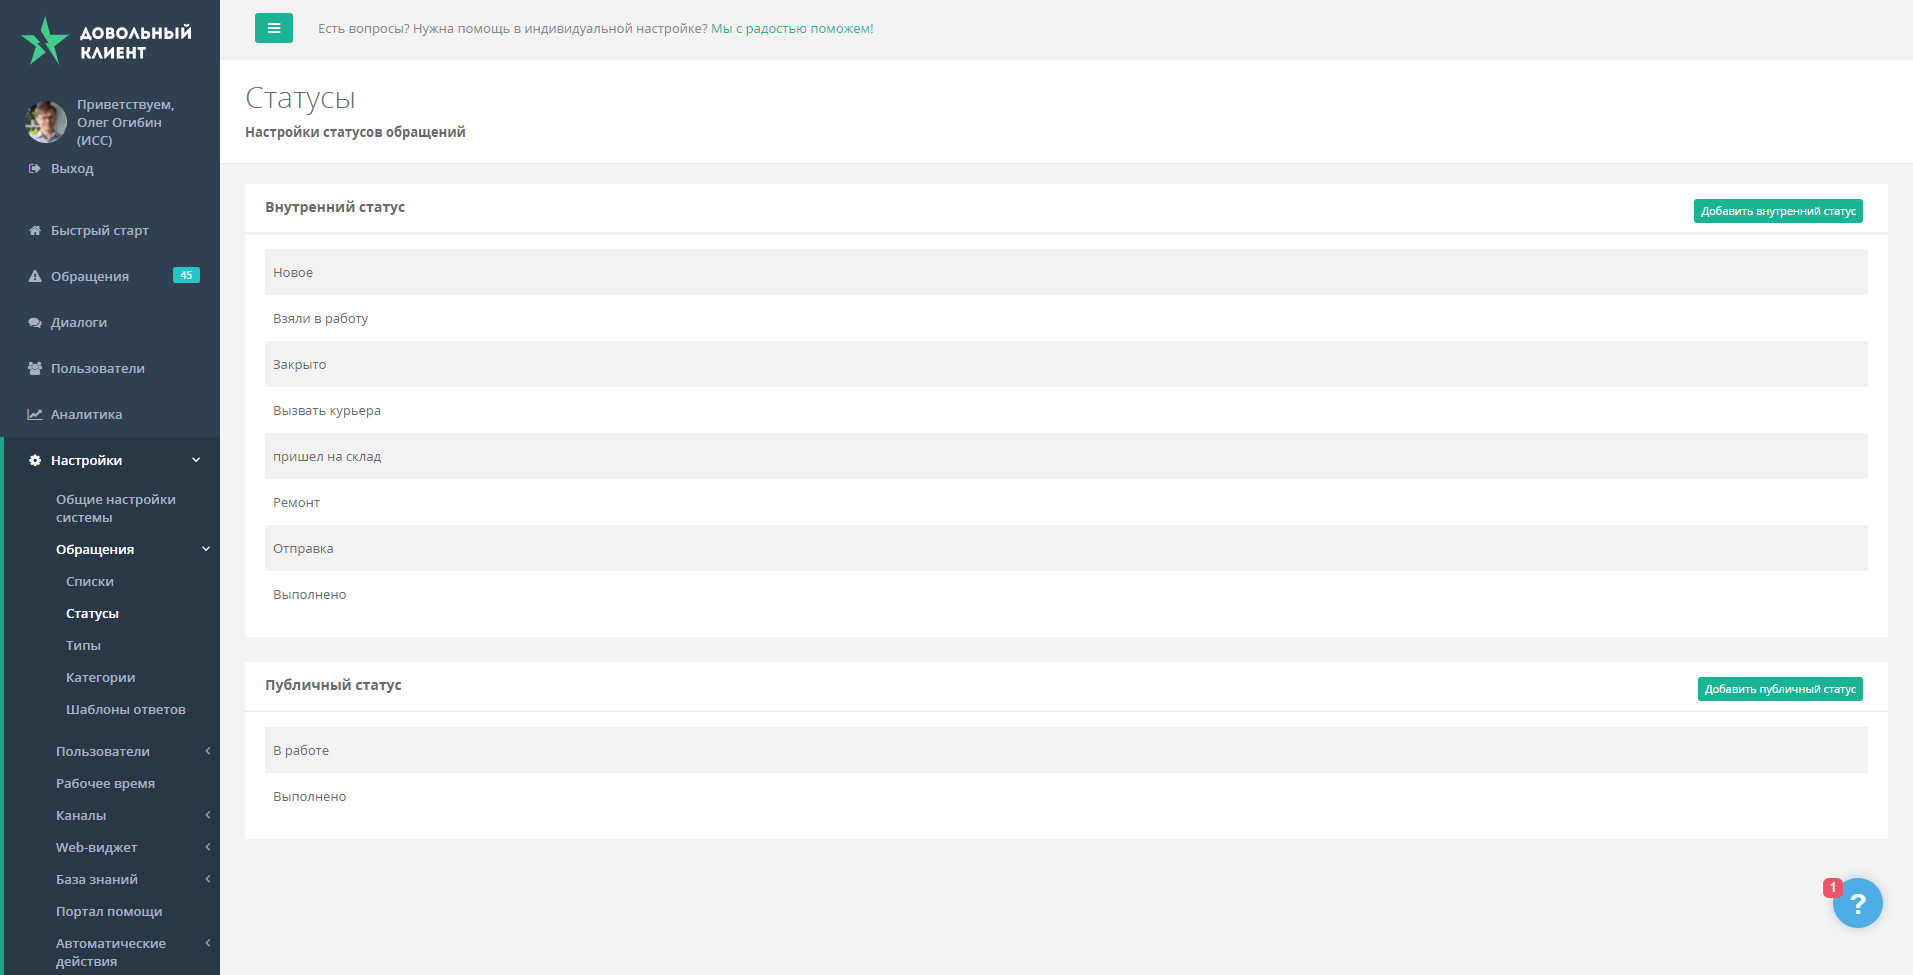Image resolution: width=1913 pixels, height=975 pixels.
Task: Follow the Мы с радостью поможем link
Action: 792,28
